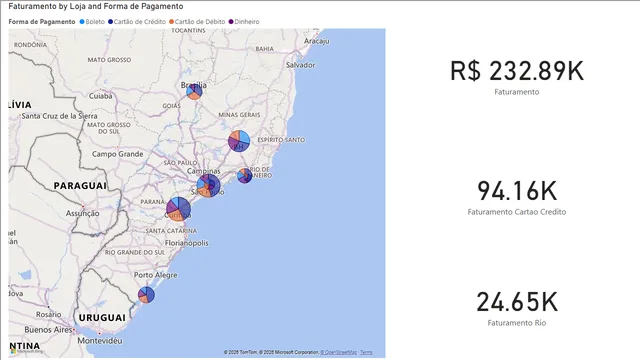Click the Rio de Janeiro pie bubble
Image resolution: width=640 pixels, height=360 pixels.
click(x=244, y=176)
